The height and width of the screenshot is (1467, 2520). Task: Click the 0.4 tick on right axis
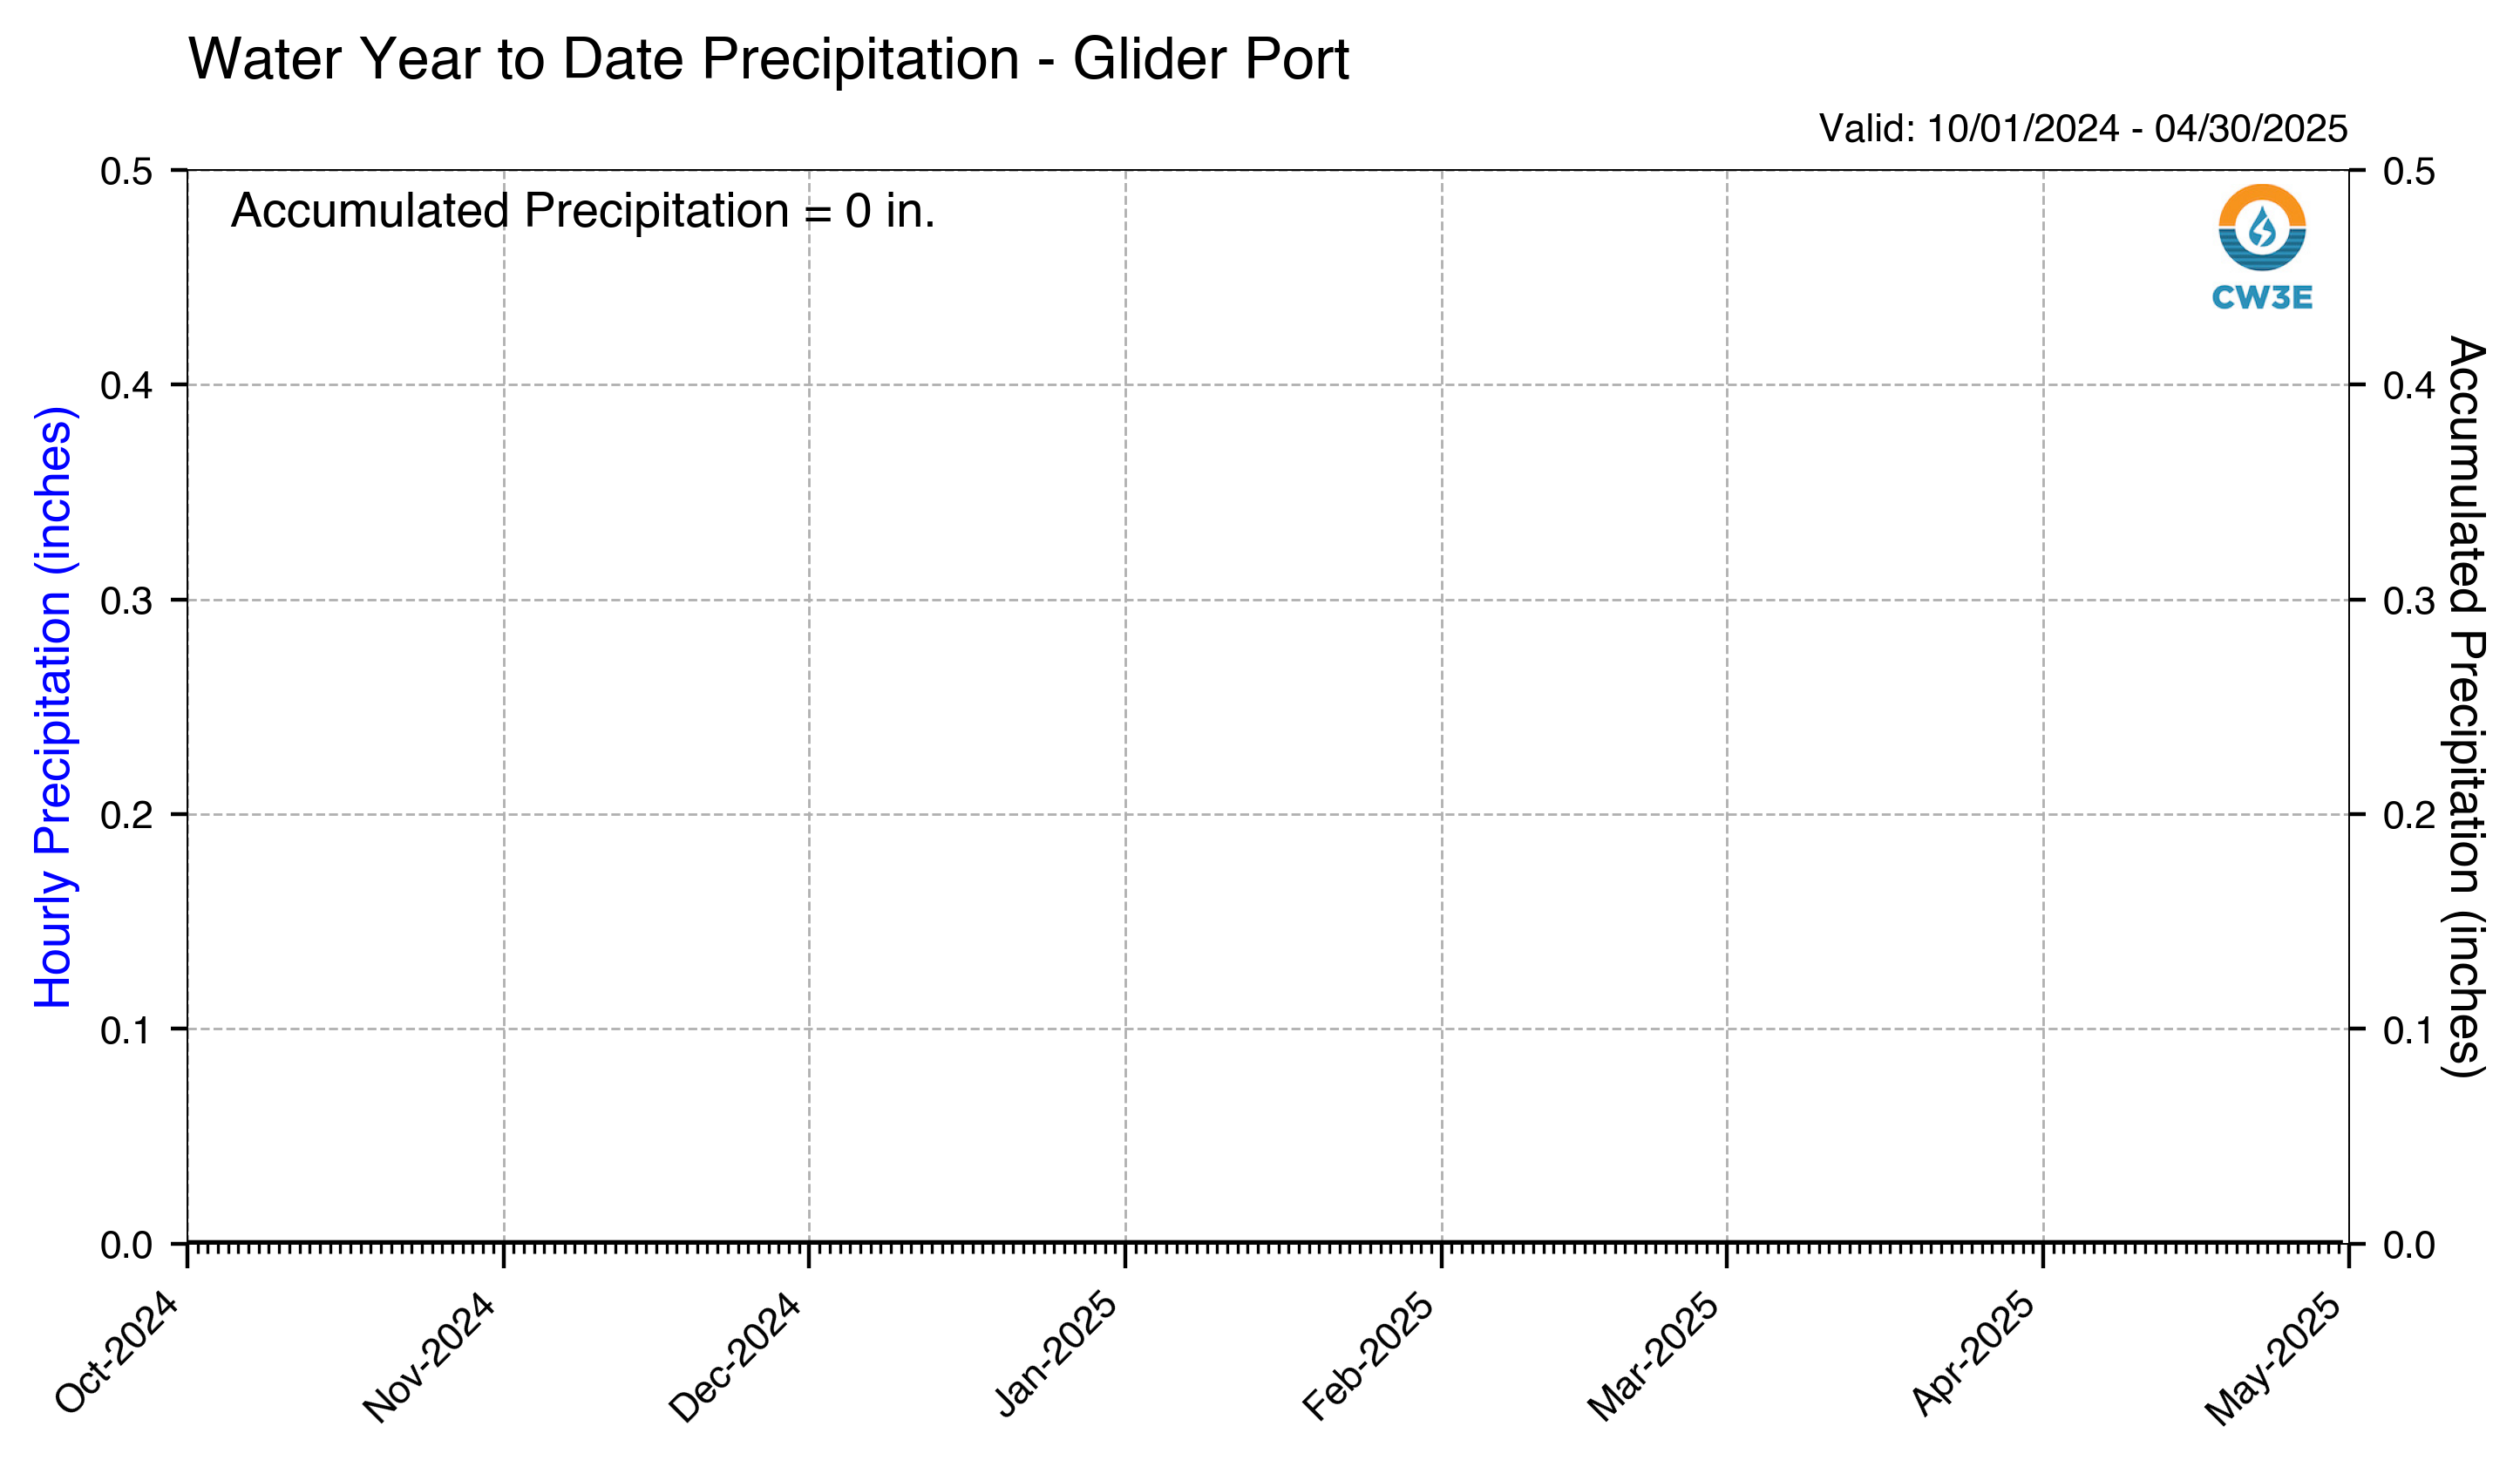pos(2409,385)
